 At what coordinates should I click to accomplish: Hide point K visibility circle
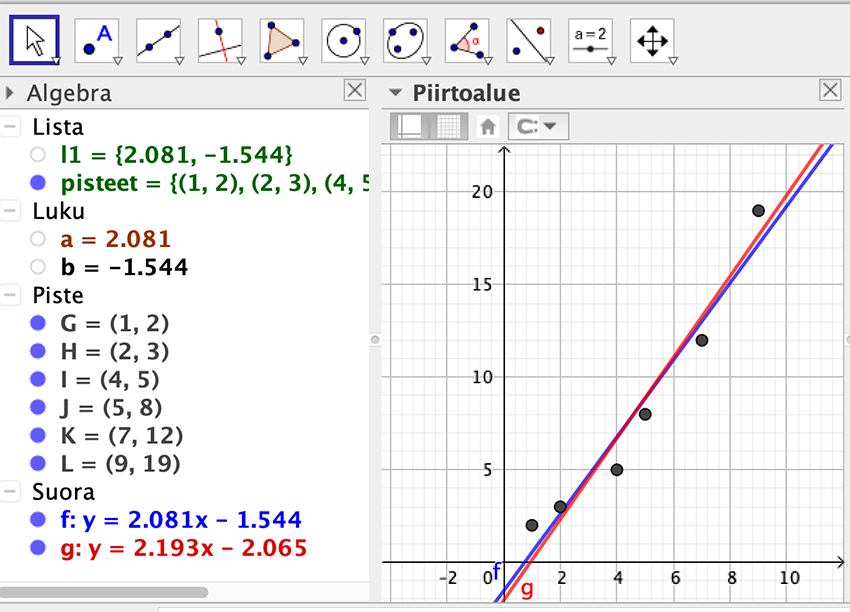[x=38, y=435]
